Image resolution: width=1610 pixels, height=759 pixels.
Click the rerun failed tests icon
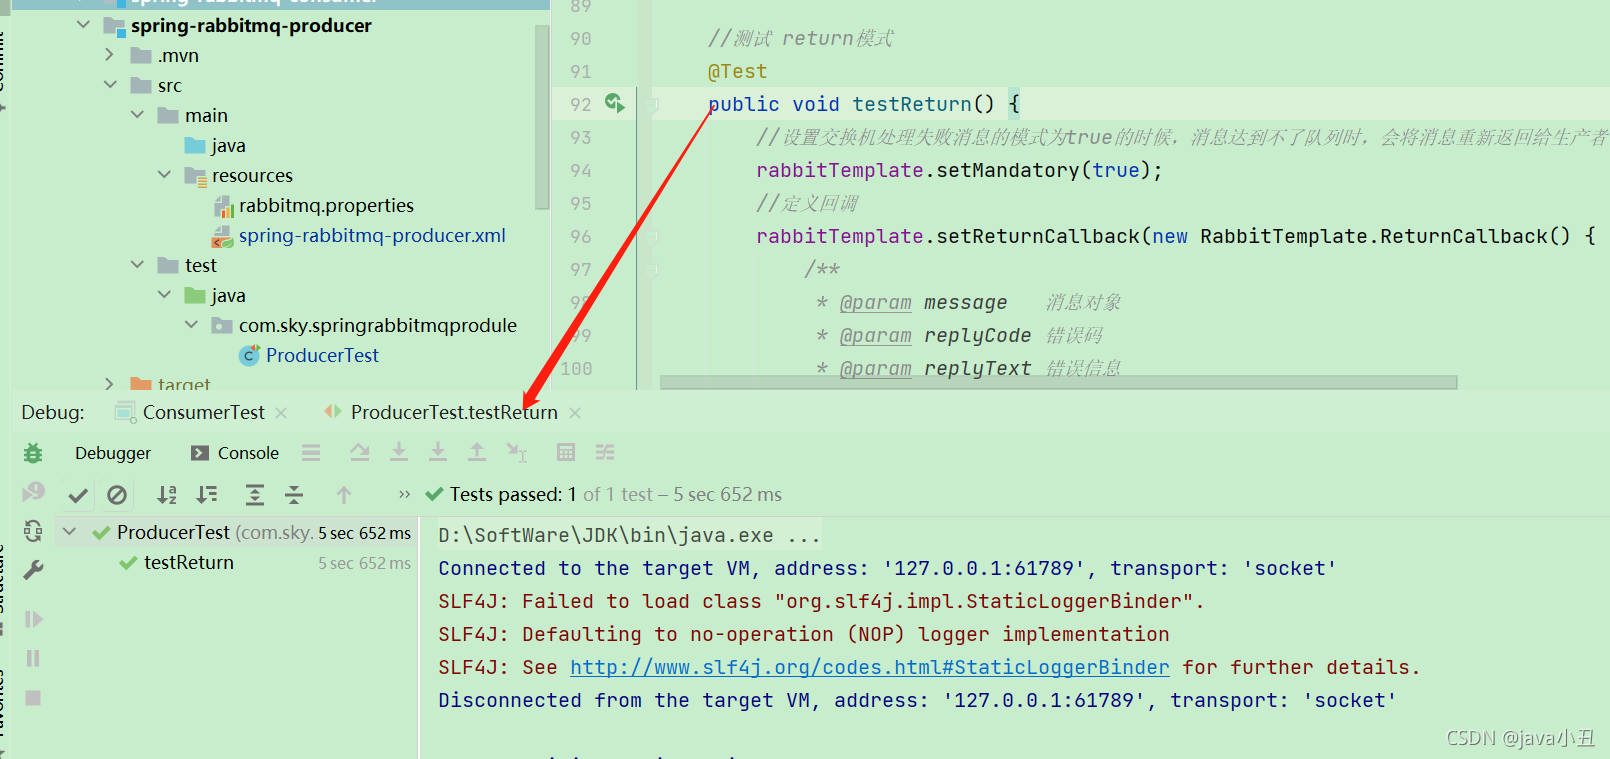33,492
